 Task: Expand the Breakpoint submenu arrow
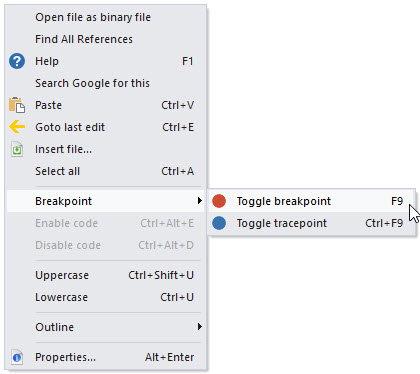click(x=199, y=201)
